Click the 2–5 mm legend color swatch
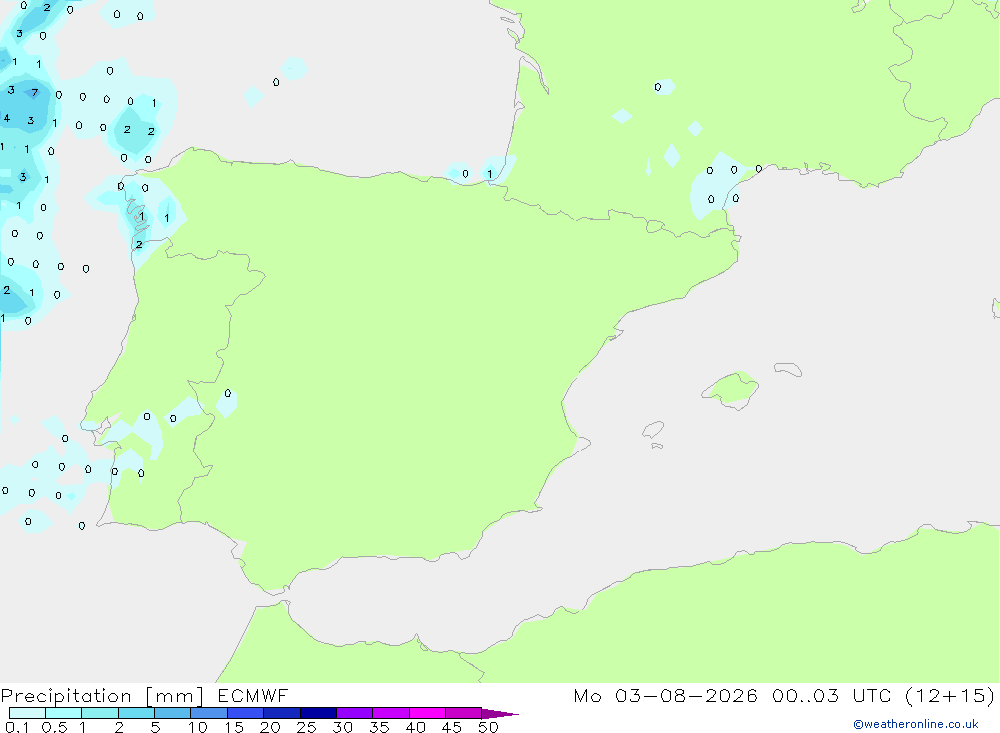Screen dimensions: 1000x733 [136, 713]
